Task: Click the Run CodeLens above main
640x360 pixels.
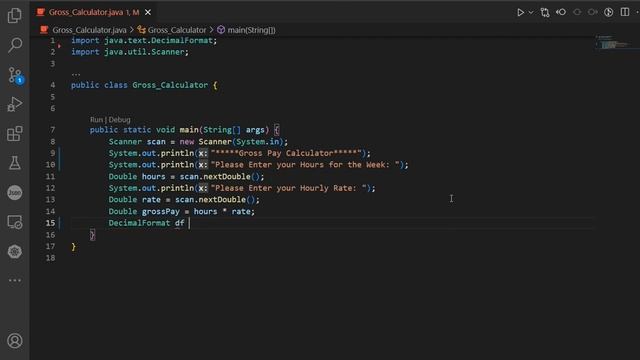Action: point(96,120)
